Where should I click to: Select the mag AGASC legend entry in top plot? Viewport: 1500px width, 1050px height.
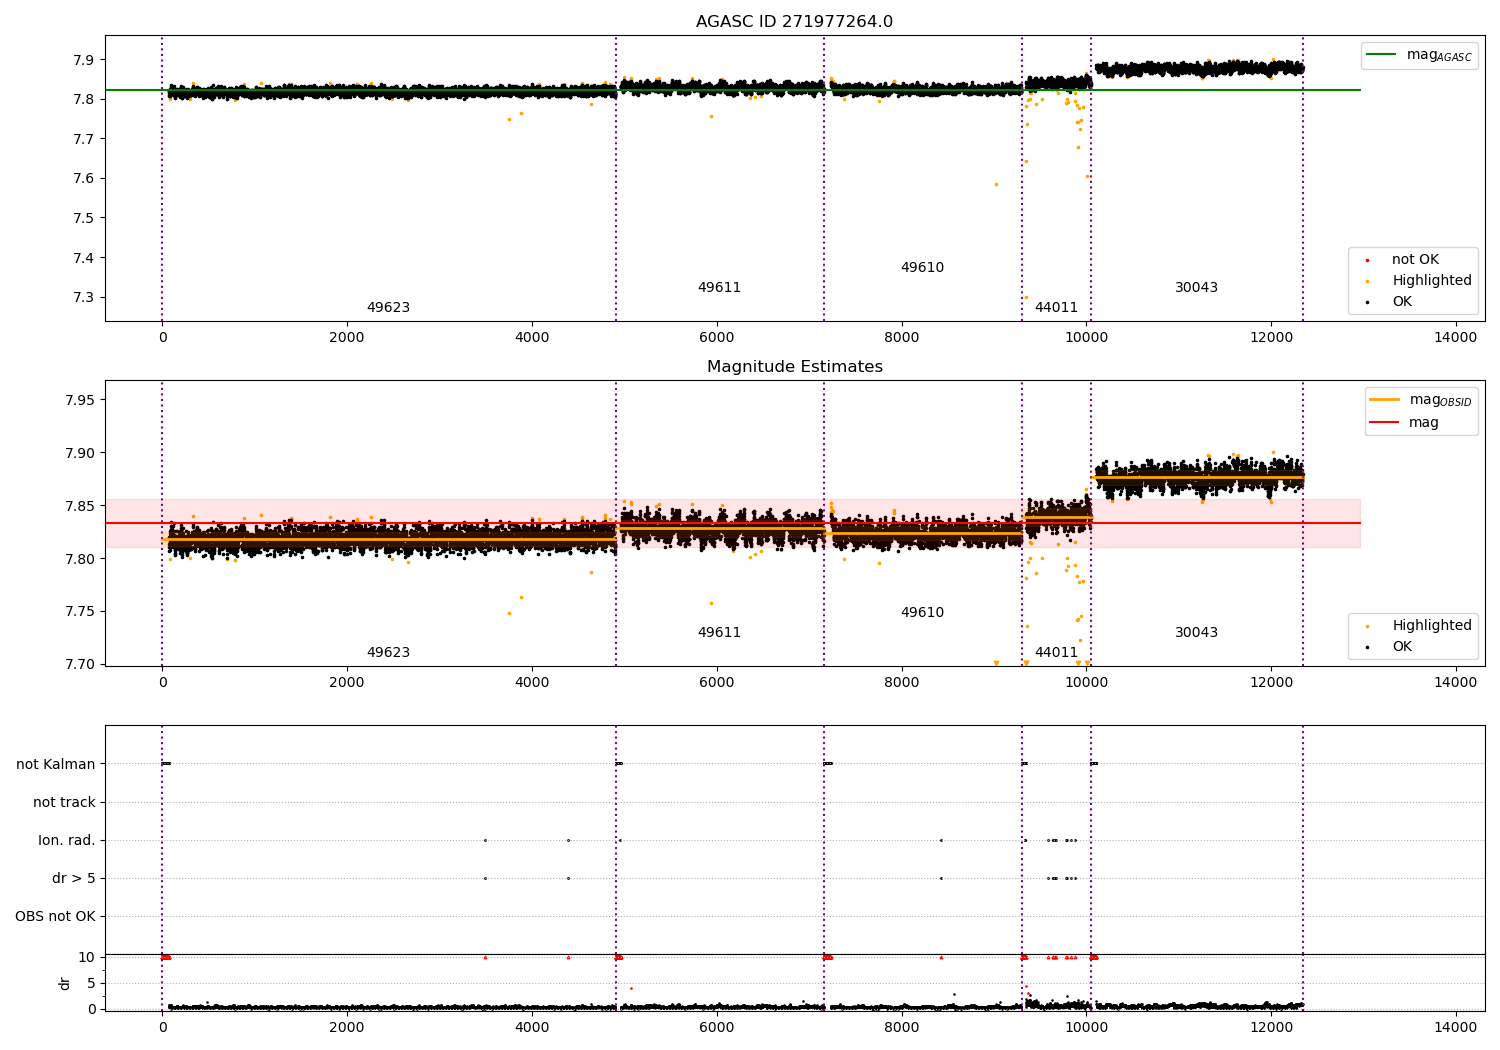[1419, 55]
